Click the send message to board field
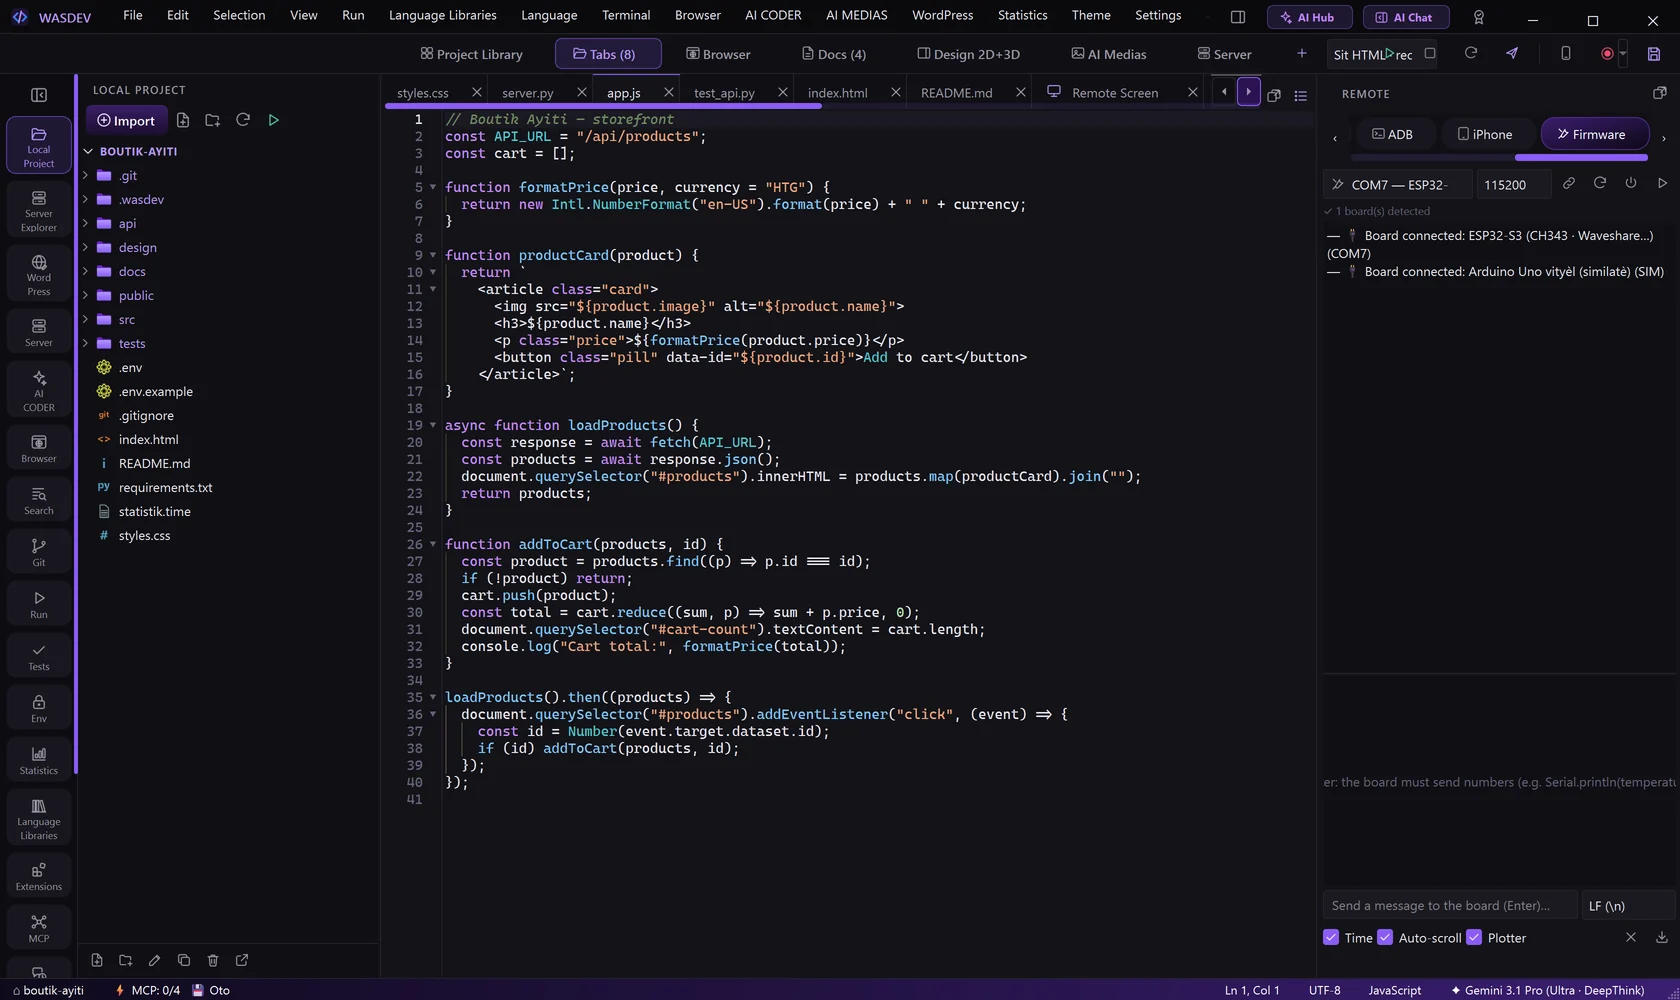 1449,905
